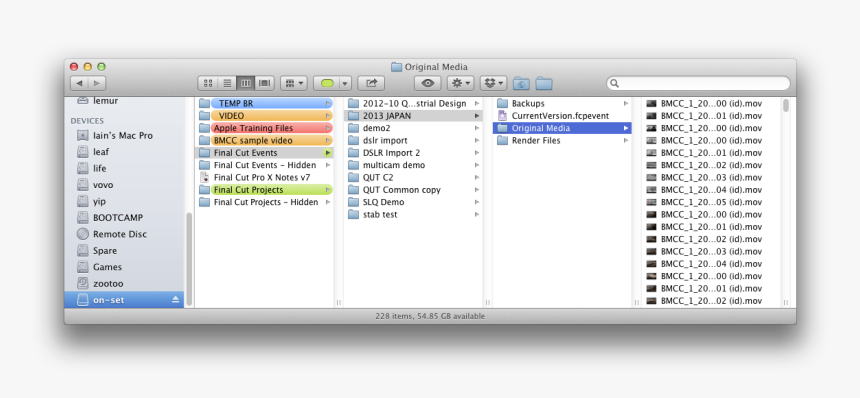
Task: Select the QUT Common copy folder
Action: coord(414,190)
